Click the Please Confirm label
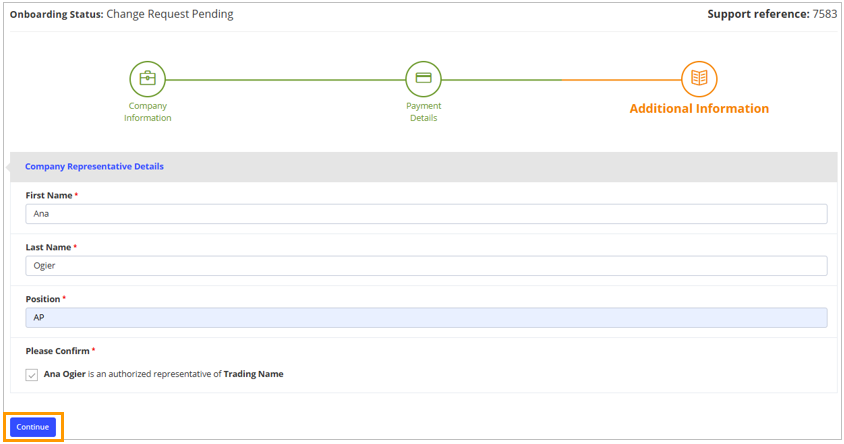This screenshot has width=844, height=444. pos(58,351)
